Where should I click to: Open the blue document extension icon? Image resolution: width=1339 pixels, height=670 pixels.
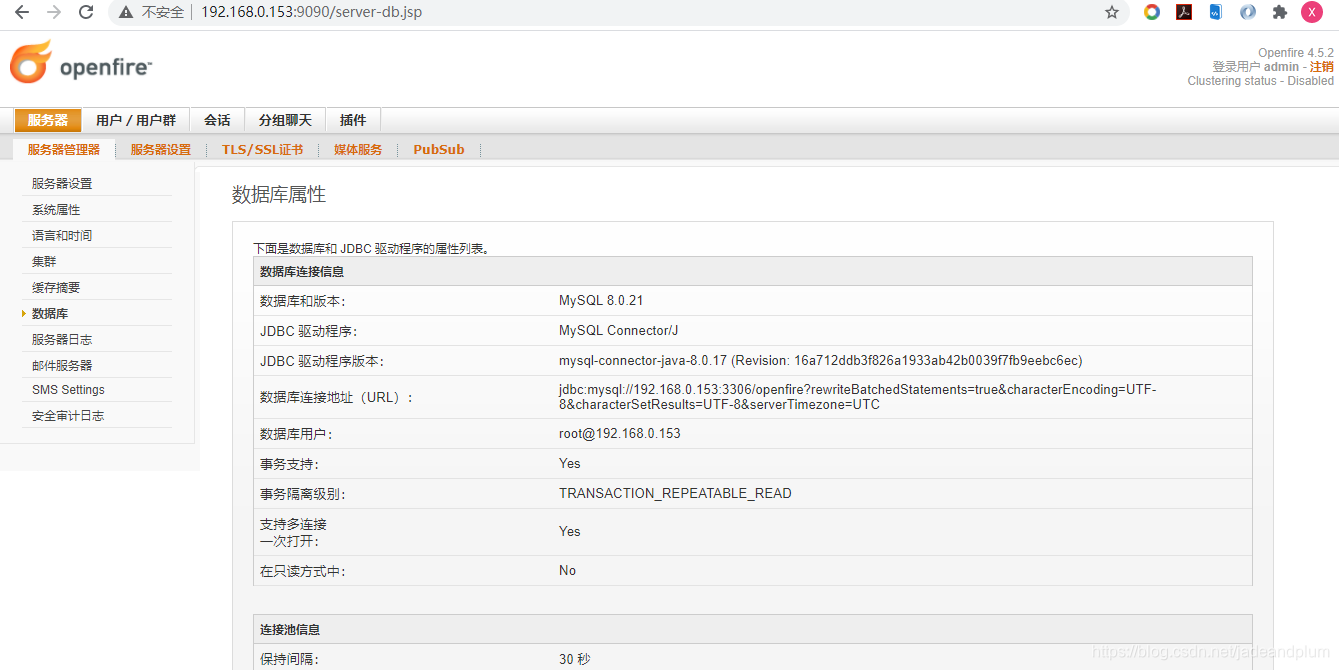(1216, 12)
